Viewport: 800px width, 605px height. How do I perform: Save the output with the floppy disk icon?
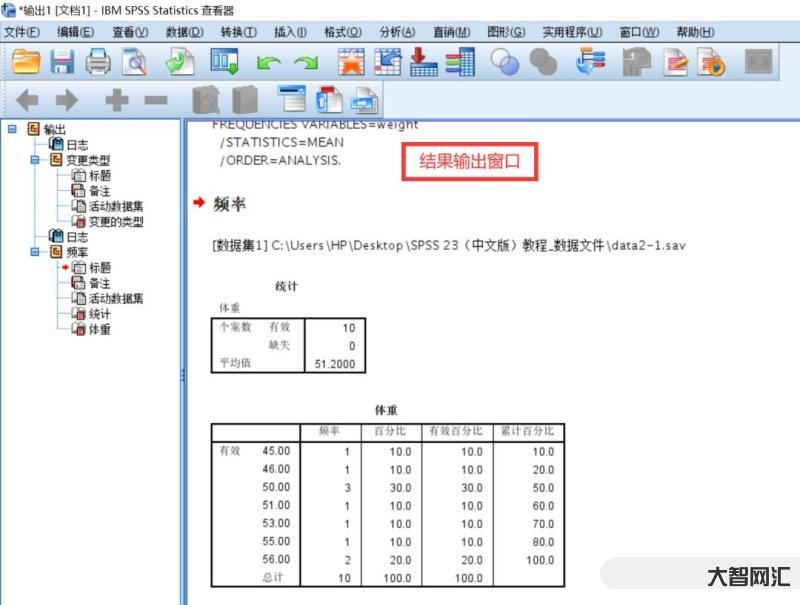(x=62, y=63)
